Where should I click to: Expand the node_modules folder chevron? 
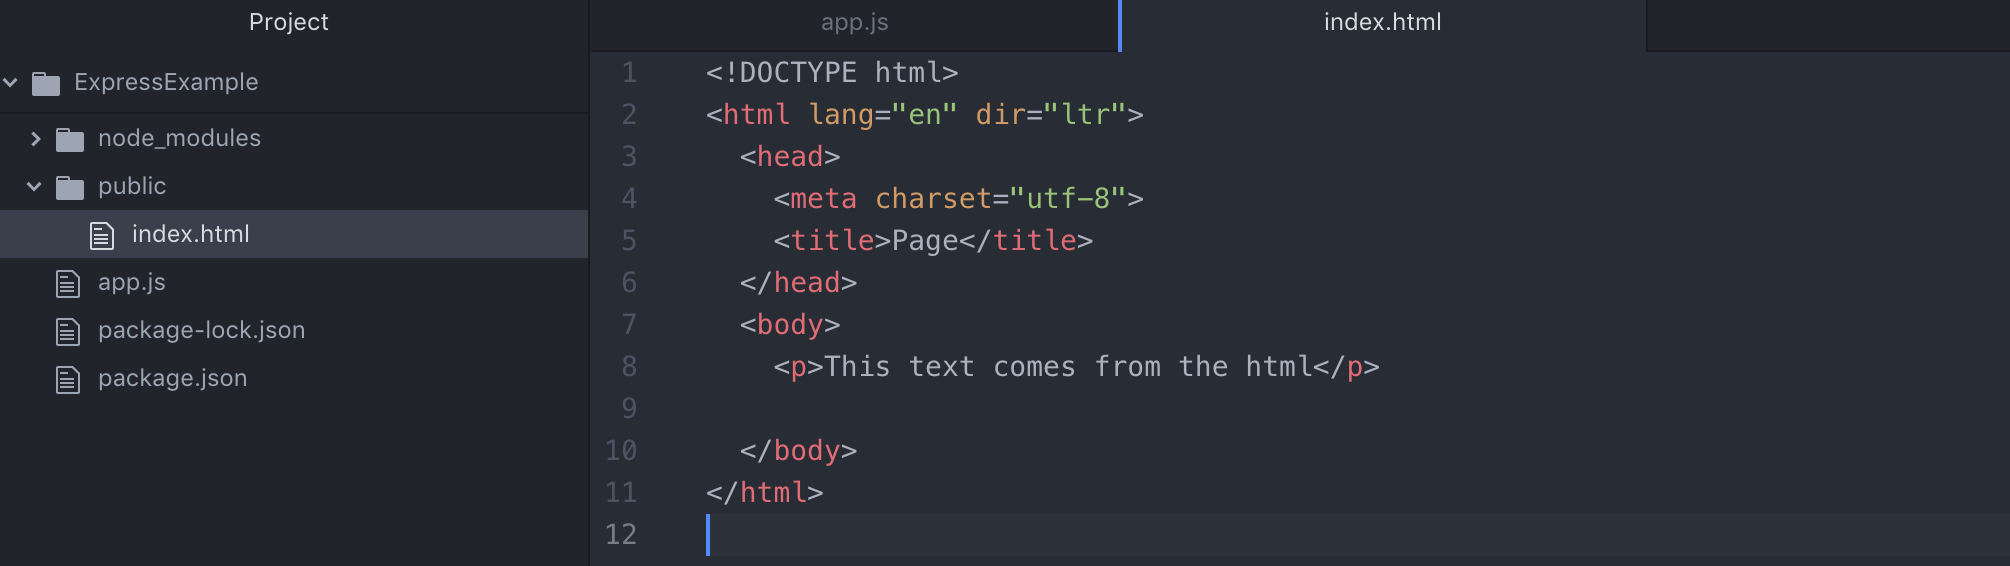click(36, 139)
